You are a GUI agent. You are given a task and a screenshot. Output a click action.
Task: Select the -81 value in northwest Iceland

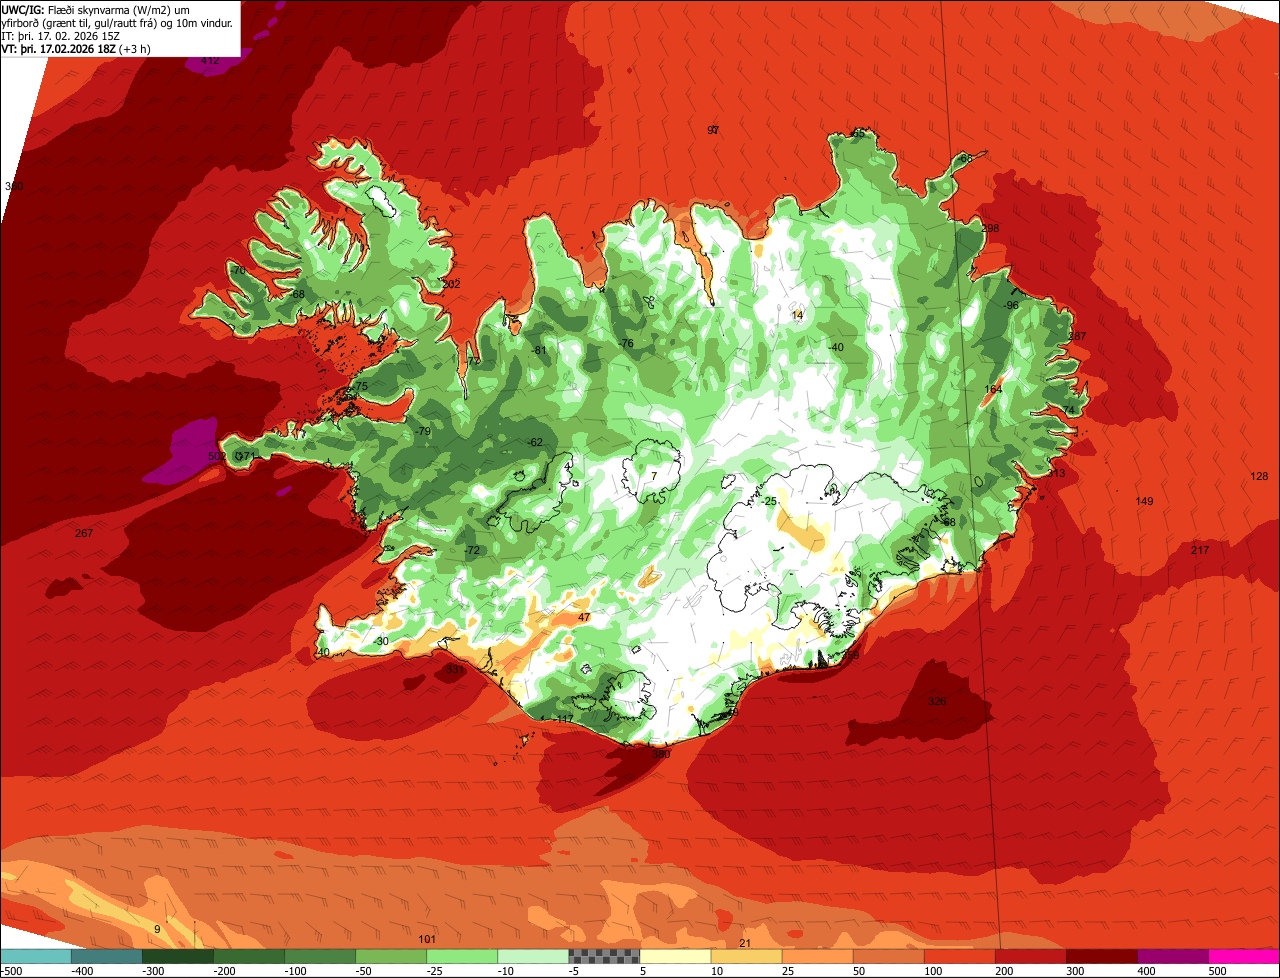pyautogui.click(x=540, y=350)
